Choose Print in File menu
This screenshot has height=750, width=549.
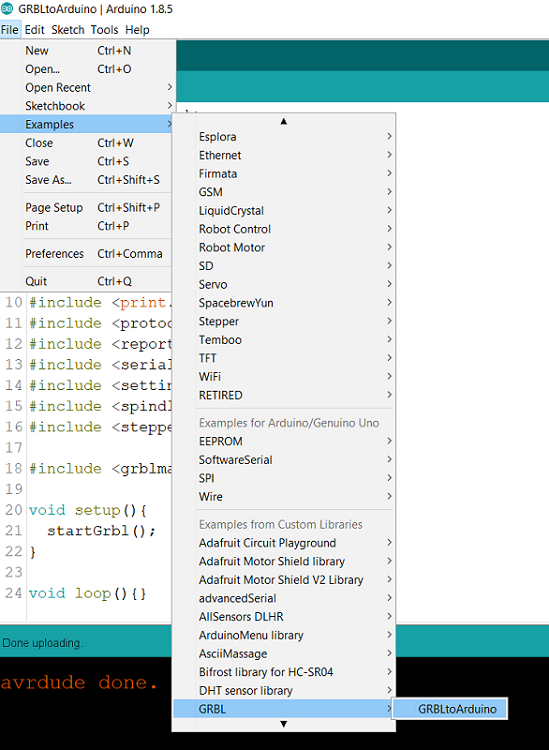click(x=86, y=226)
